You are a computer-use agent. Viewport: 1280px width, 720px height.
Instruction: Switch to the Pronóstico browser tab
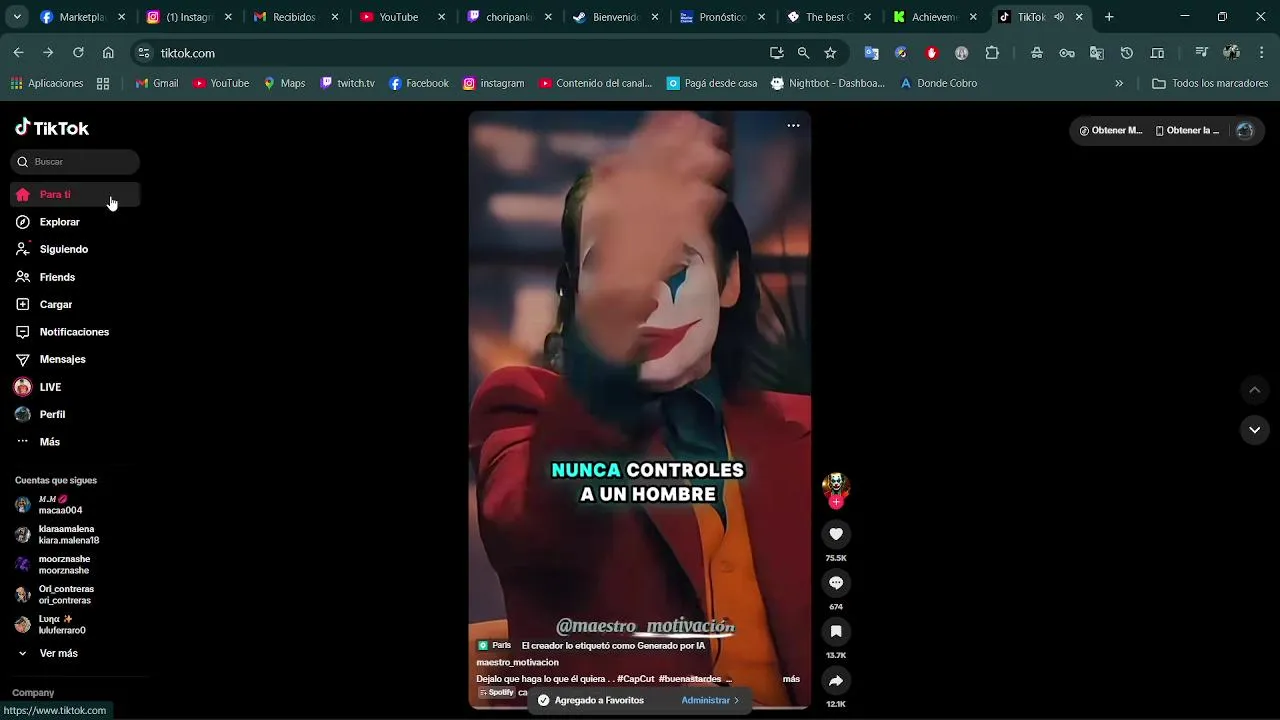point(723,17)
